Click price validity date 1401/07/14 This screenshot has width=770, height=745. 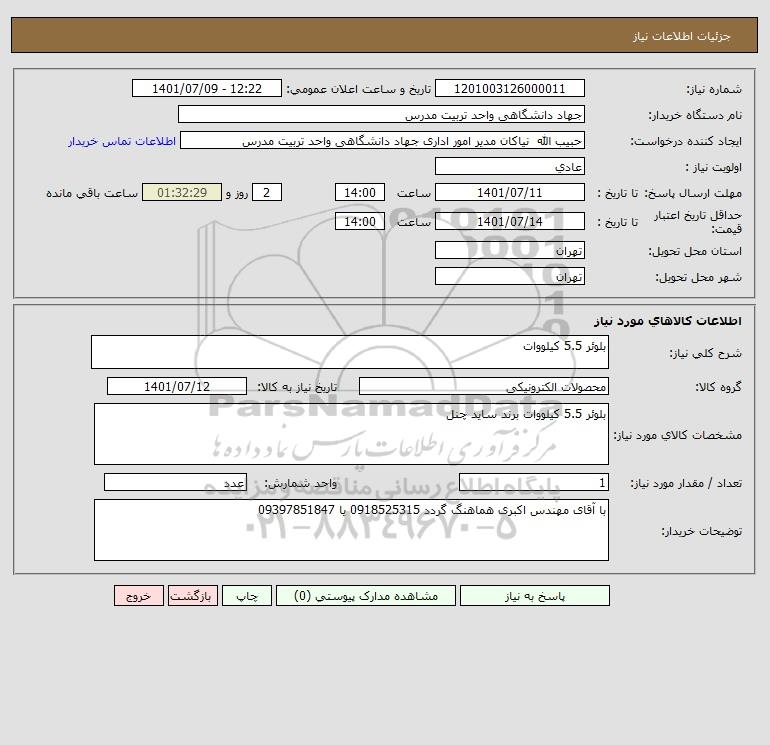coord(510,221)
